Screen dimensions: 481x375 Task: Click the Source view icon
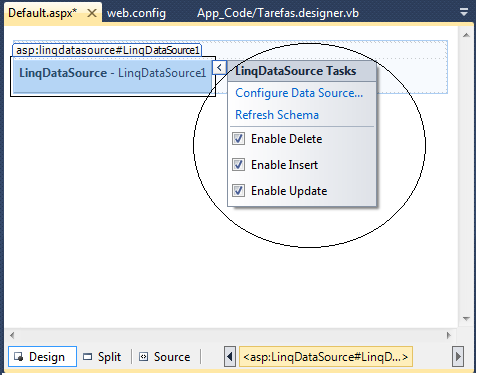[x=143, y=357]
